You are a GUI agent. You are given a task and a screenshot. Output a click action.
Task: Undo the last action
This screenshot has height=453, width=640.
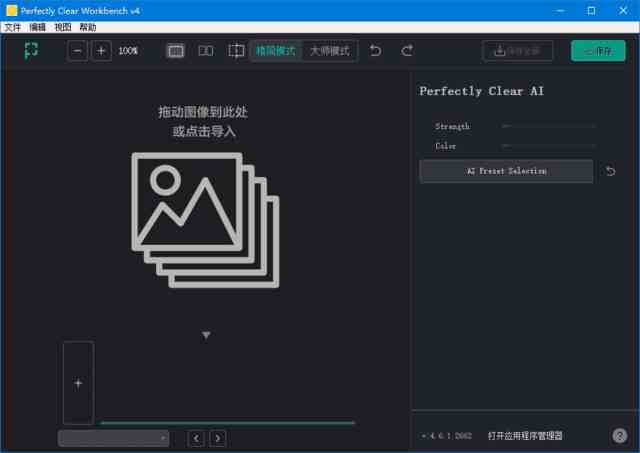click(x=375, y=50)
